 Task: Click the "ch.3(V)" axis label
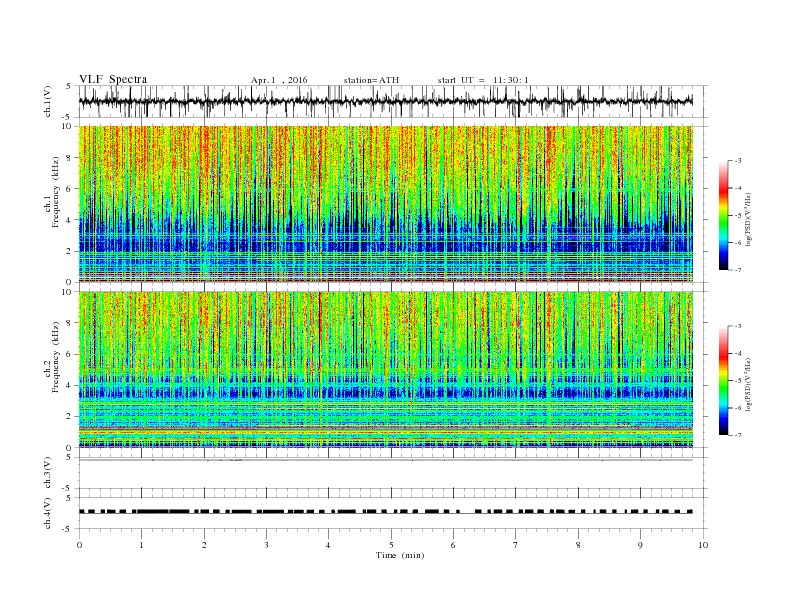pyautogui.click(x=48, y=473)
